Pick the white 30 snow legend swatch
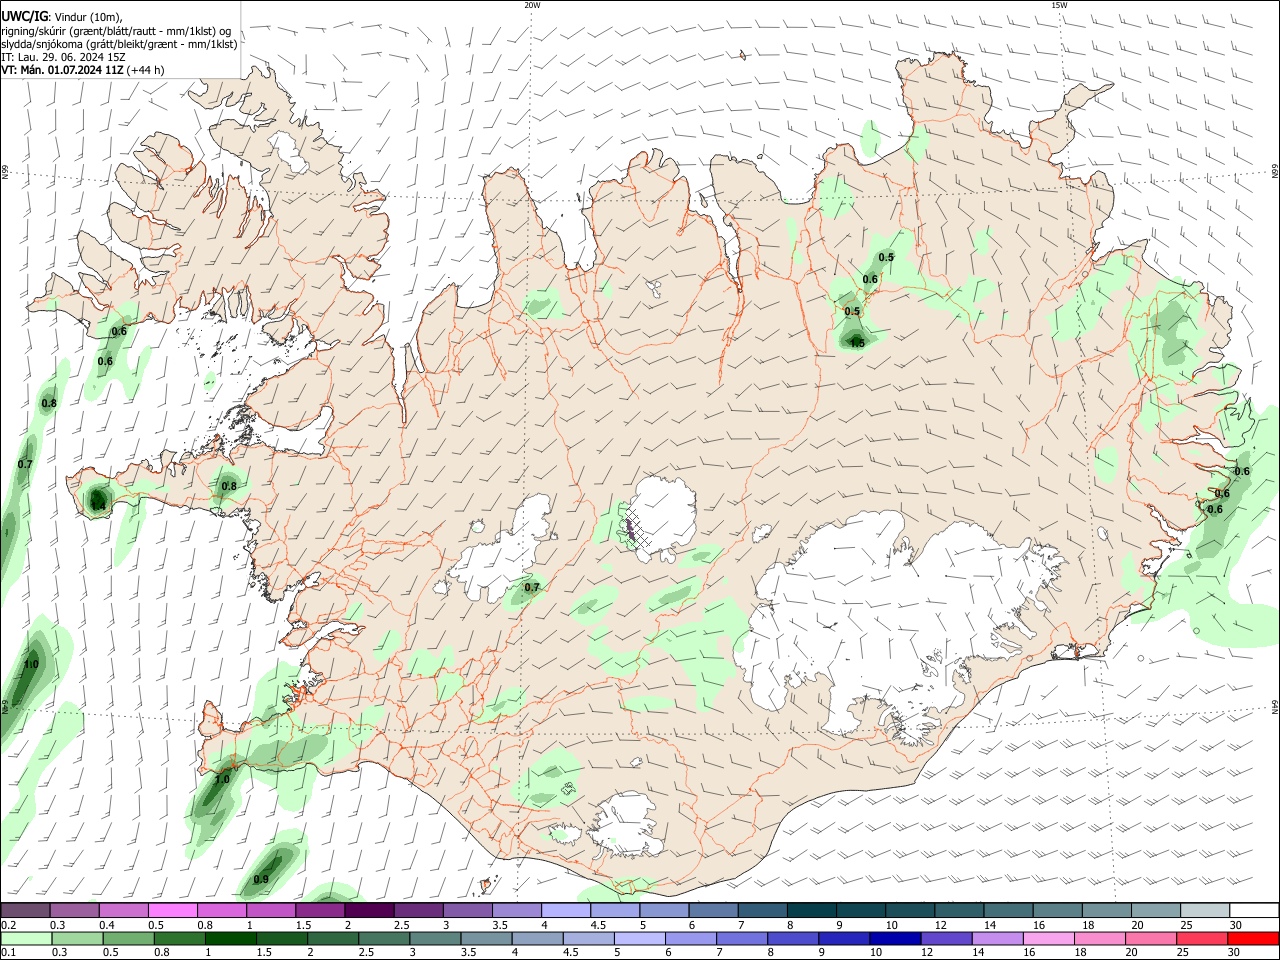The width and height of the screenshot is (1280, 960). click(x=1253, y=910)
